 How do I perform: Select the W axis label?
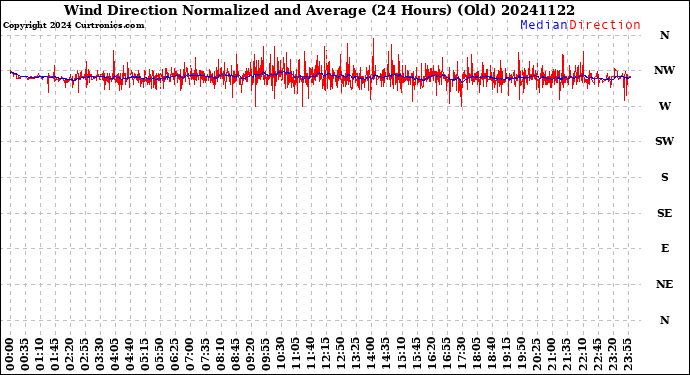[x=665, y=106]
